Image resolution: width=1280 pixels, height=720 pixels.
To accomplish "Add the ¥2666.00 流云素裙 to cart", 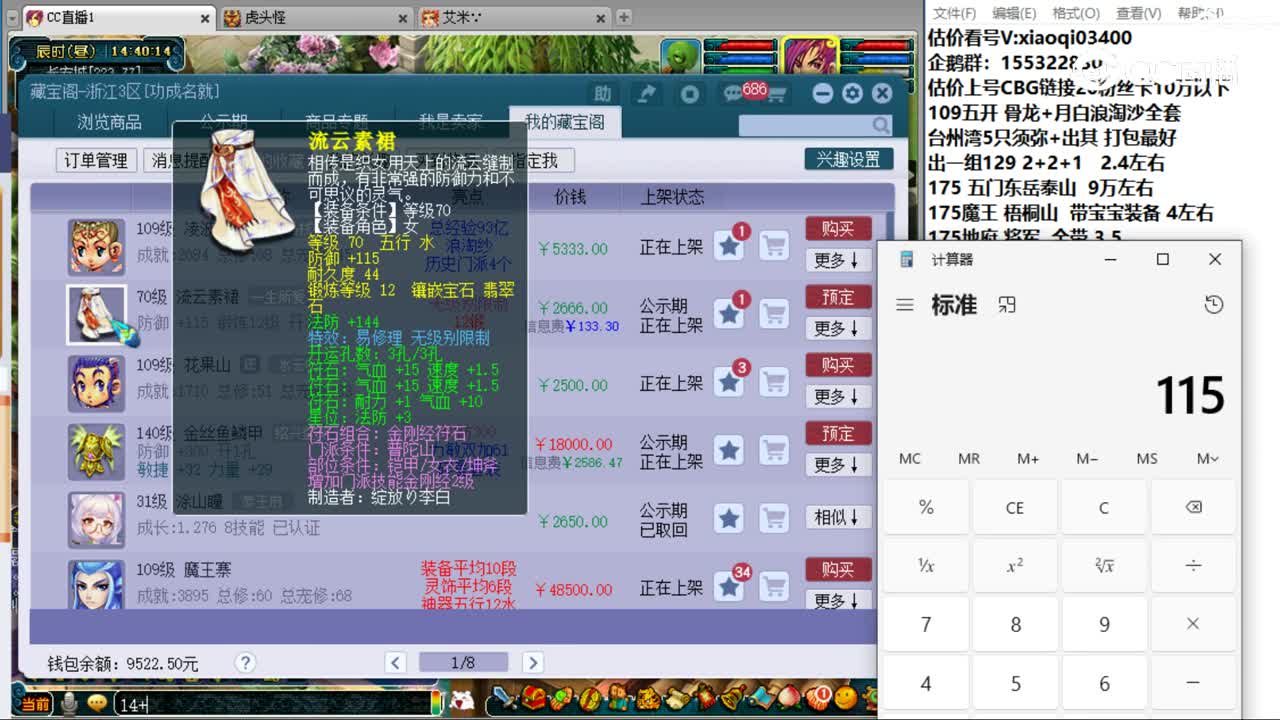I will 774,314.
